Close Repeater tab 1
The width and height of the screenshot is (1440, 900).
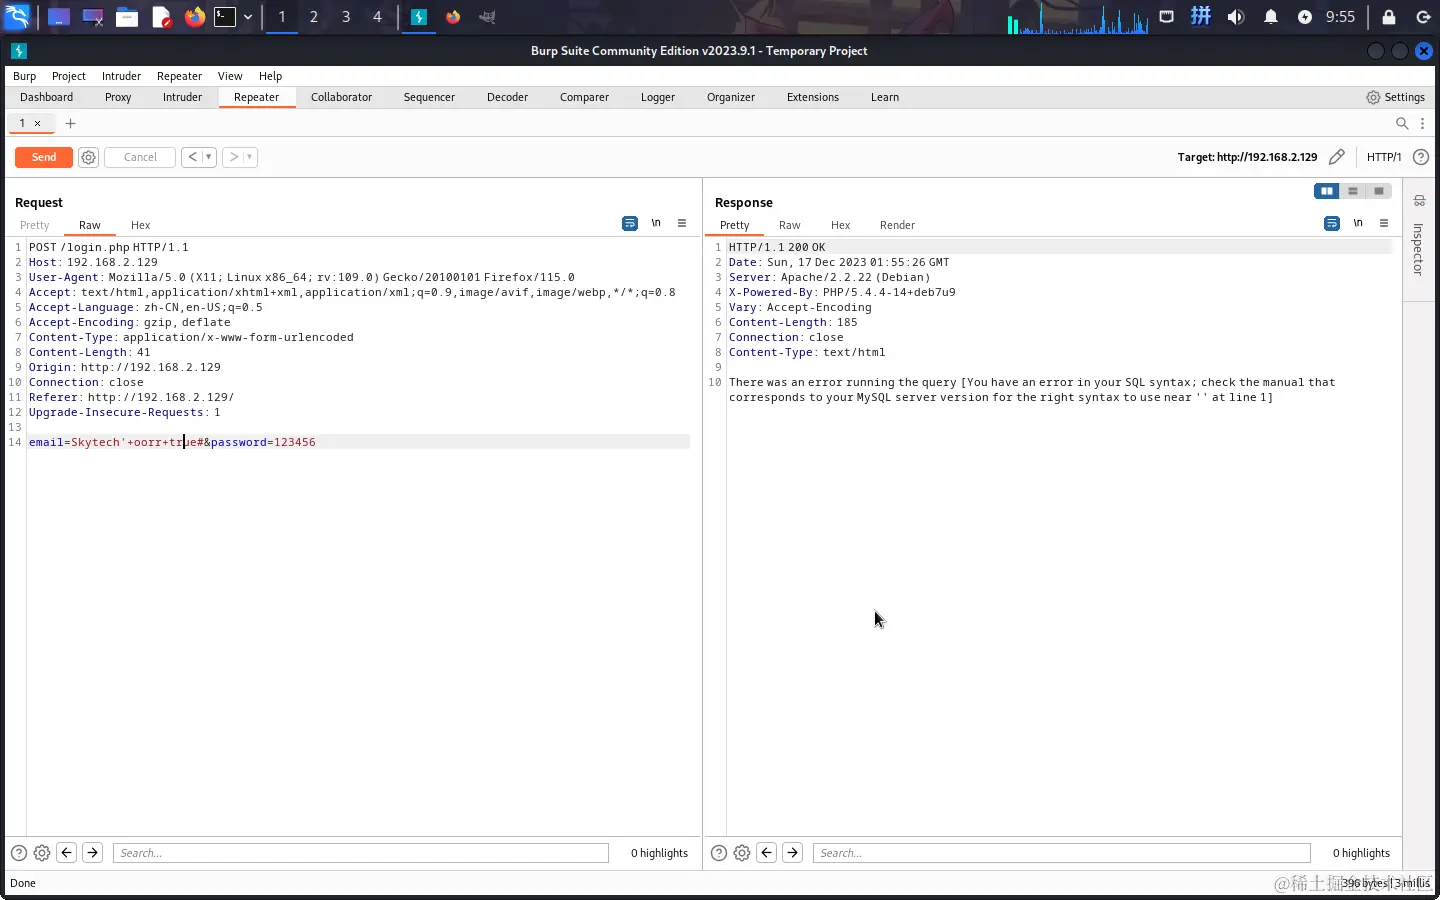[x=38, y=124]
